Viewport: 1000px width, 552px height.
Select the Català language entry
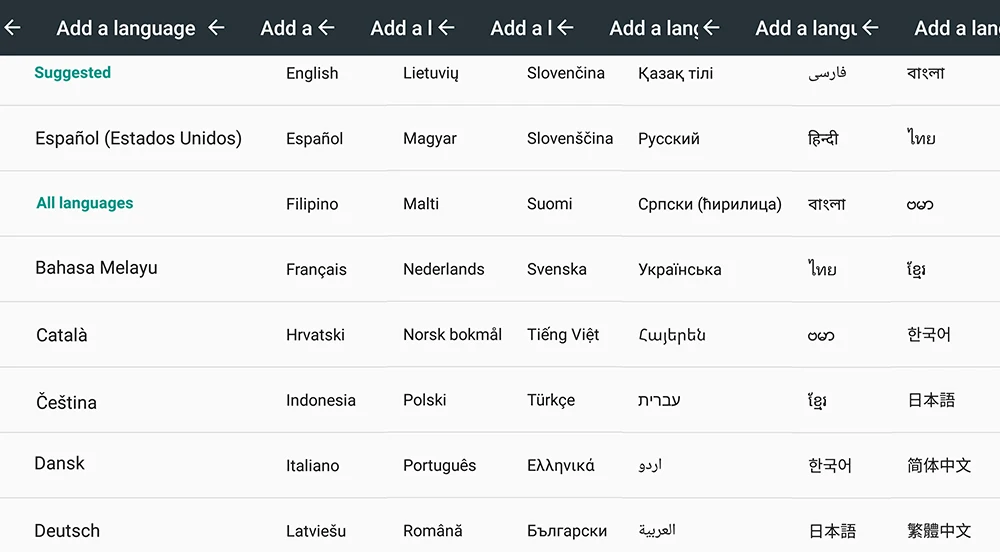coord(61,335)
